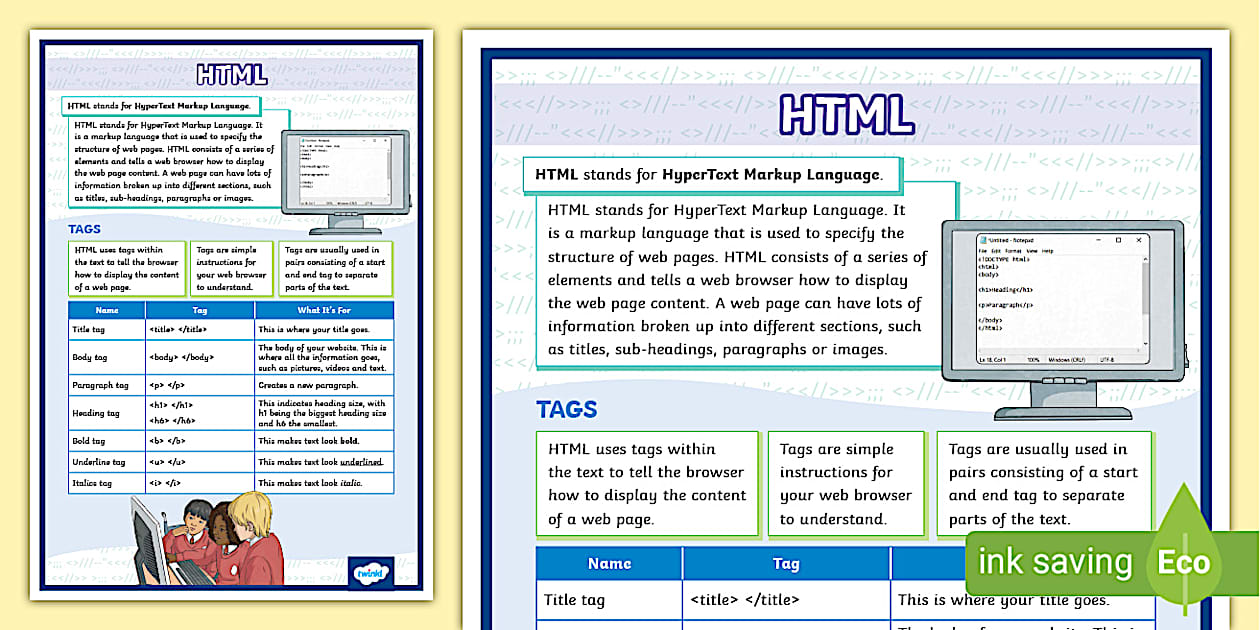Image resolution: width=1260 pixels, height=630 pixels.
Task: Click the 100% zoom level indicator
Action: pyautogui.click(x=1032, y=359)
